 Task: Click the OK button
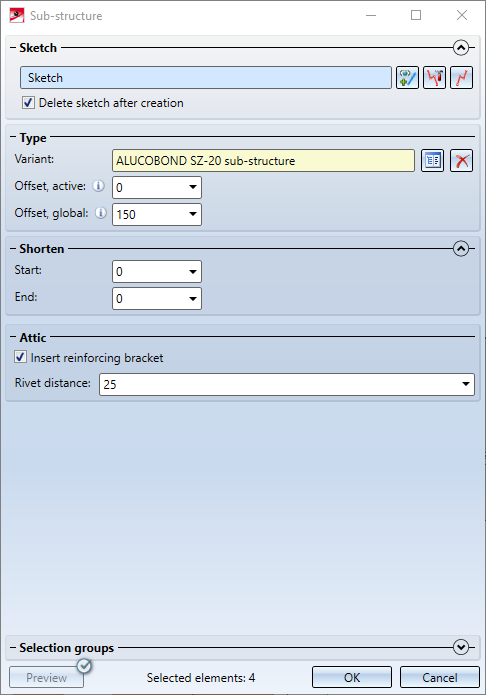tap(352, 677)
